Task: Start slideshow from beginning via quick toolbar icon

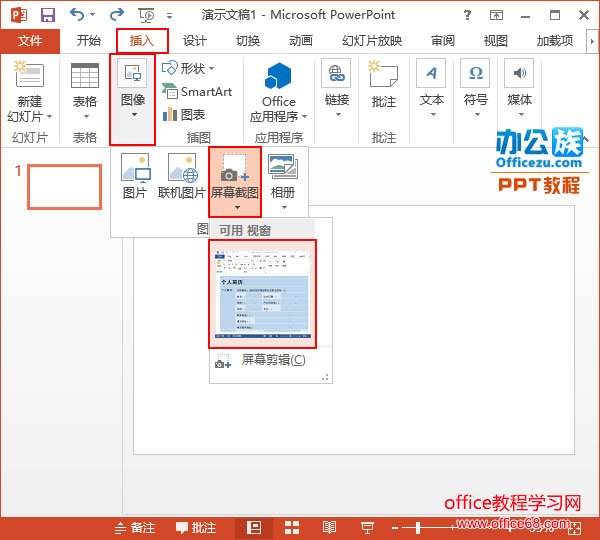Action: (146, 15)
